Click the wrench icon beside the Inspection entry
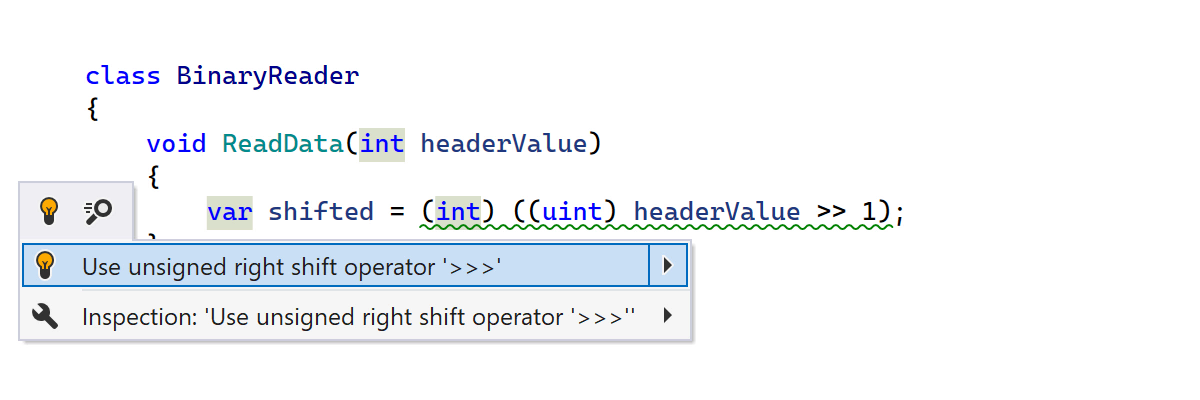The height and width of the screenshot is (400, 1200). click(44, 317)
